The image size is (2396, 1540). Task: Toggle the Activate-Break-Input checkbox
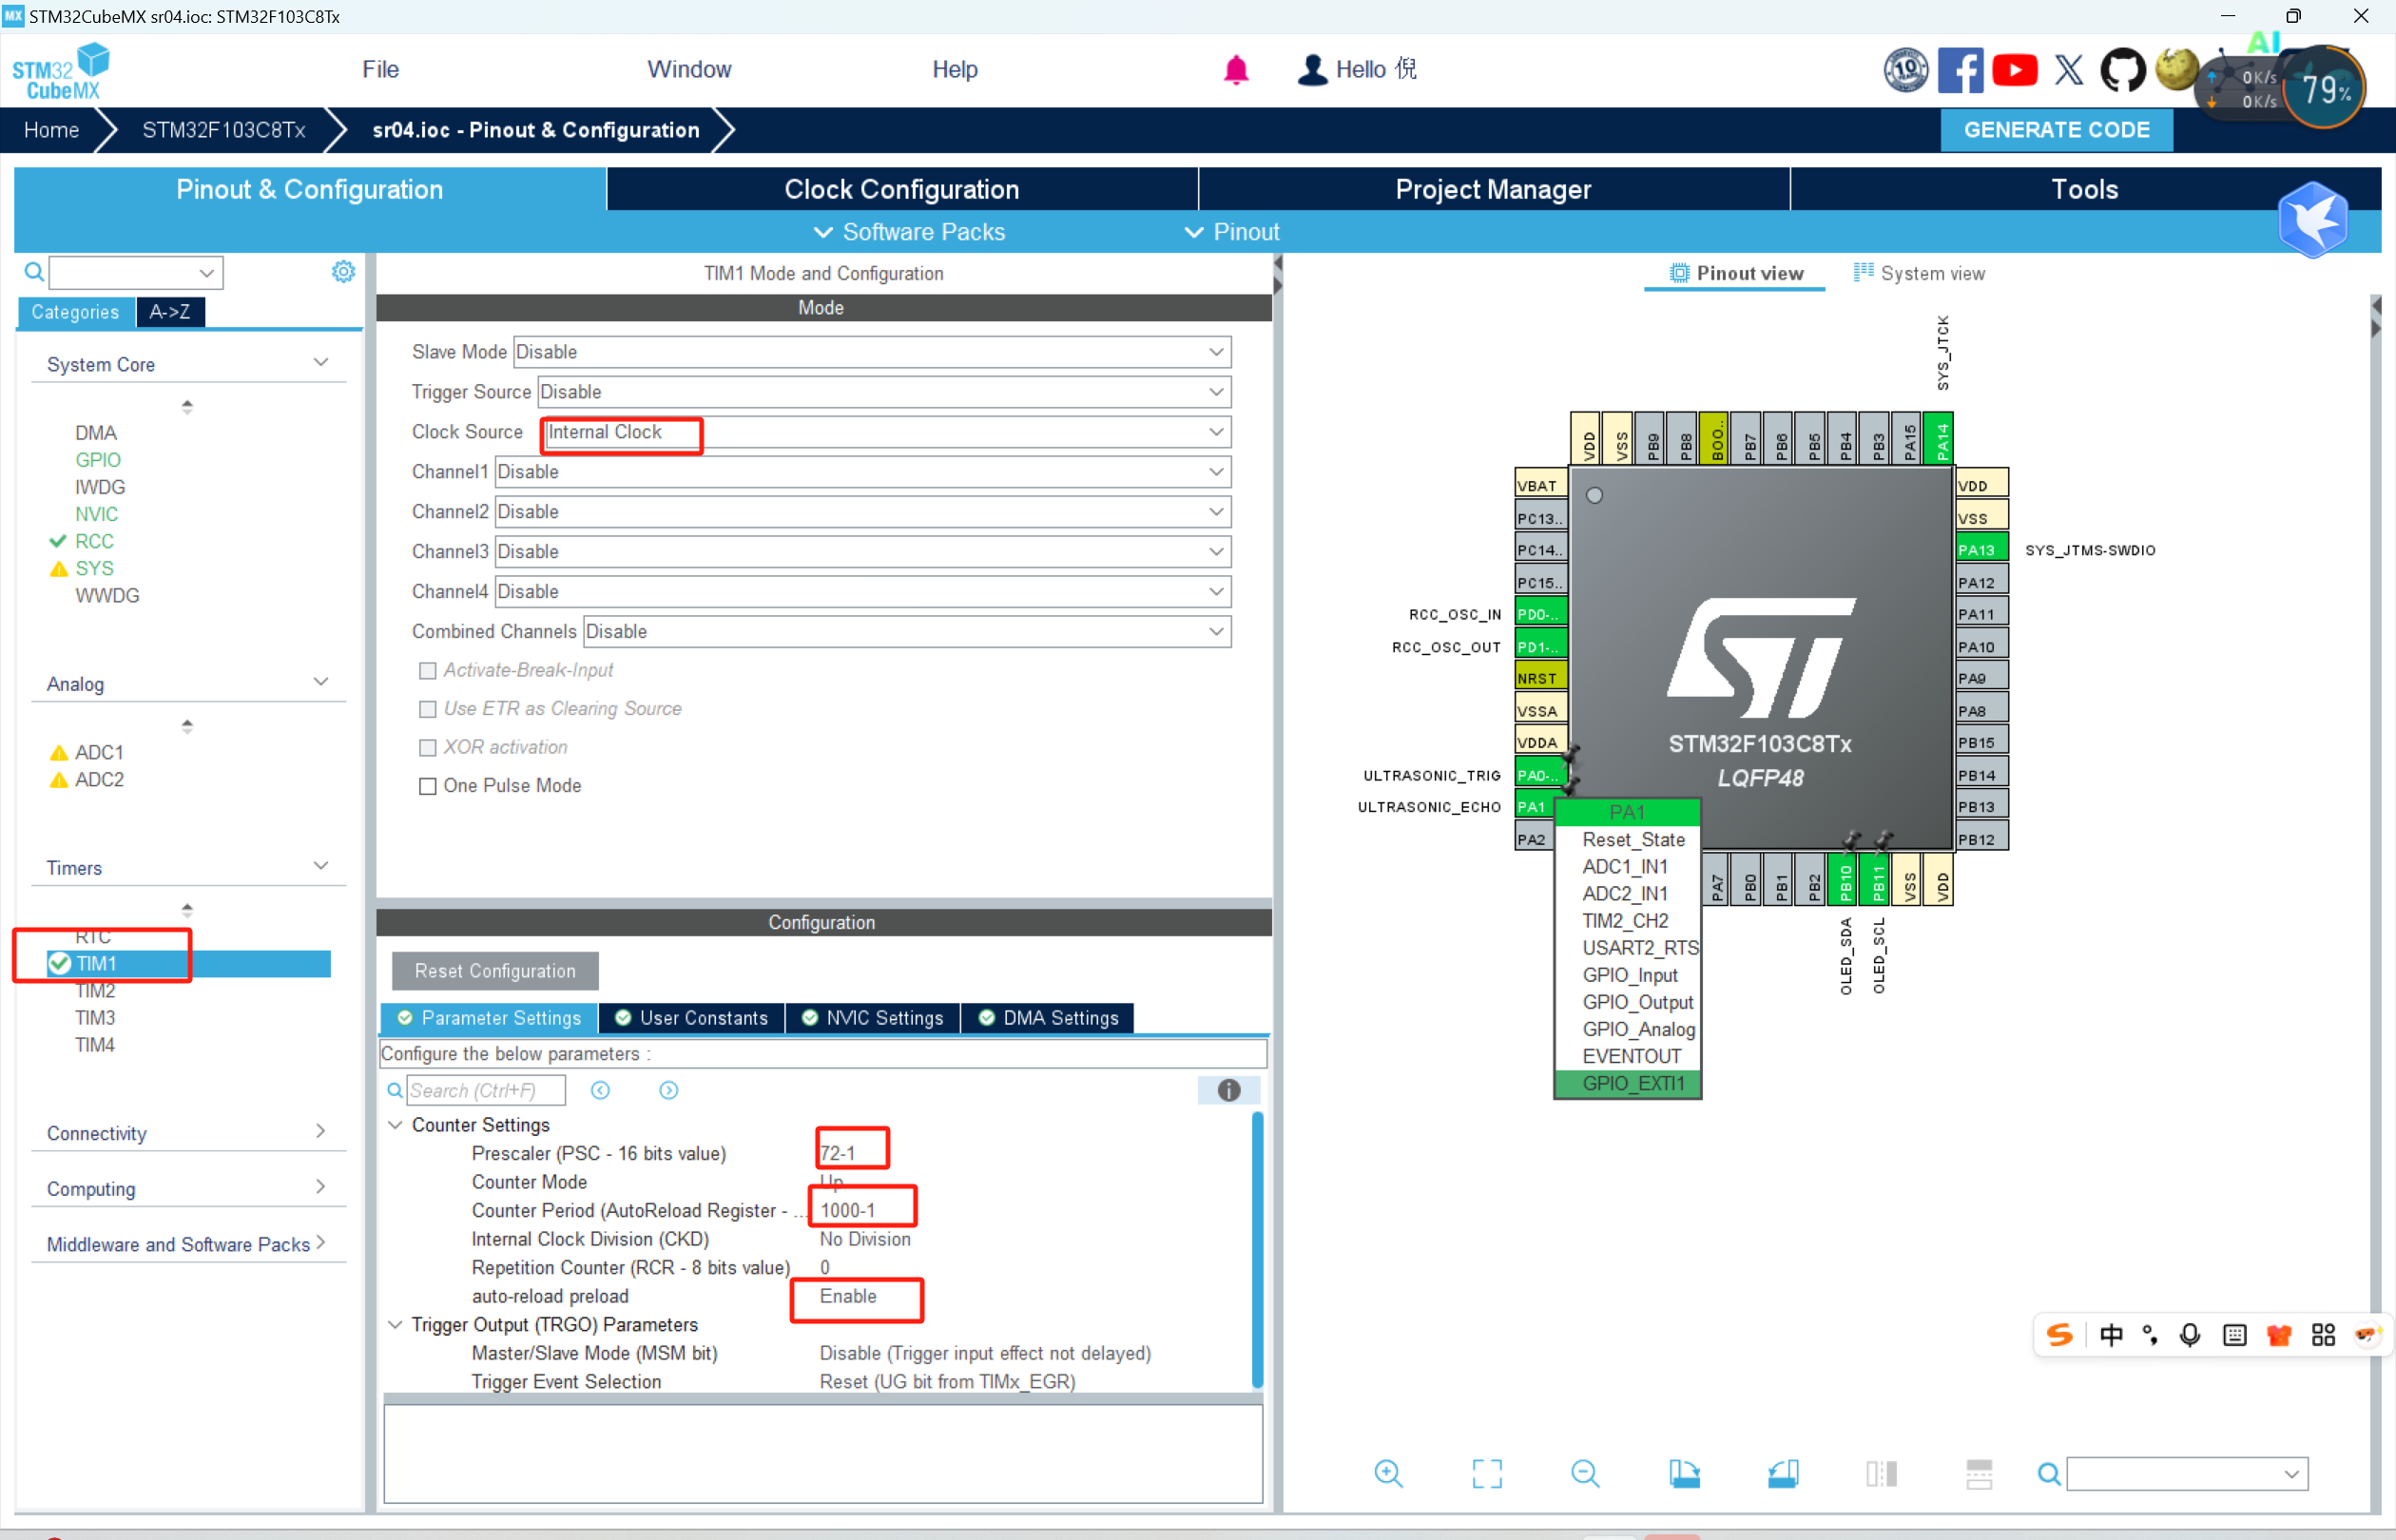coord(428,671)
